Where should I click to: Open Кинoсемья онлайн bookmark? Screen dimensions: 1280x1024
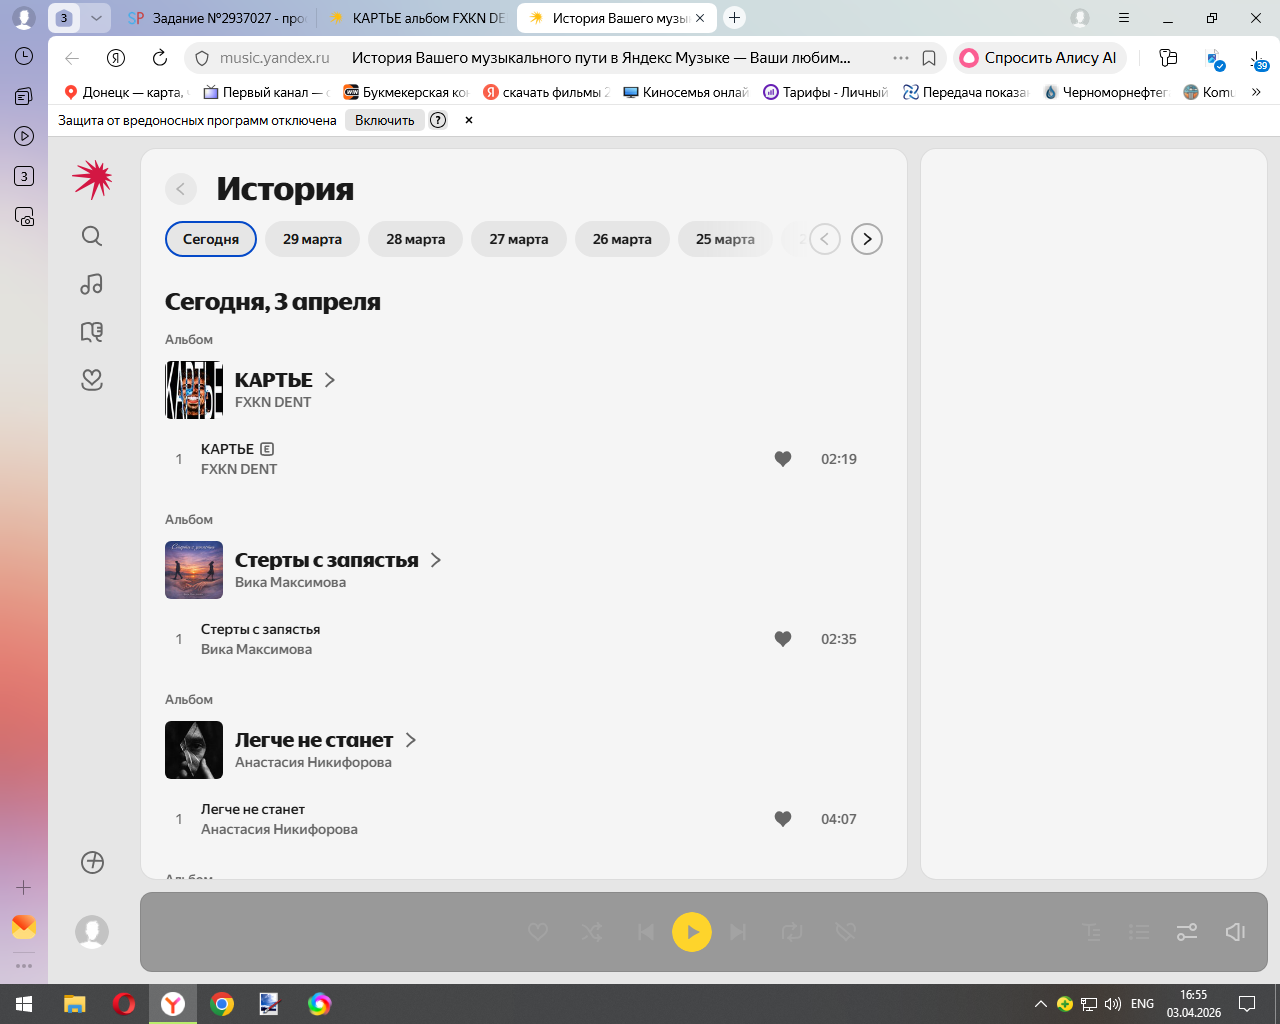pyautogui.click(x=686, y=92)
